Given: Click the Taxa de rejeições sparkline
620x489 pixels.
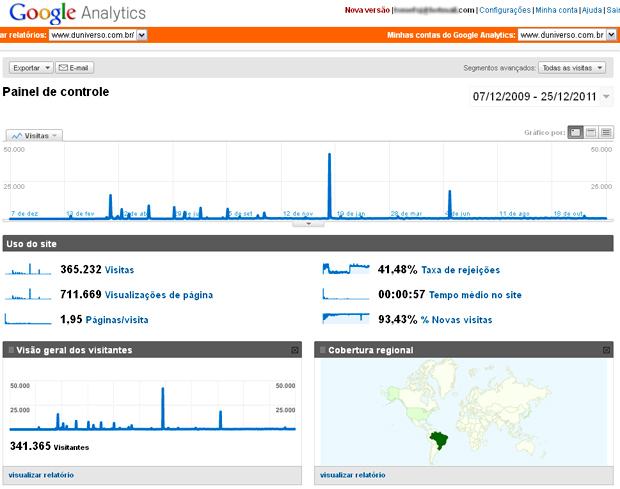Looking at the screenshot, I should pos(345,269).
